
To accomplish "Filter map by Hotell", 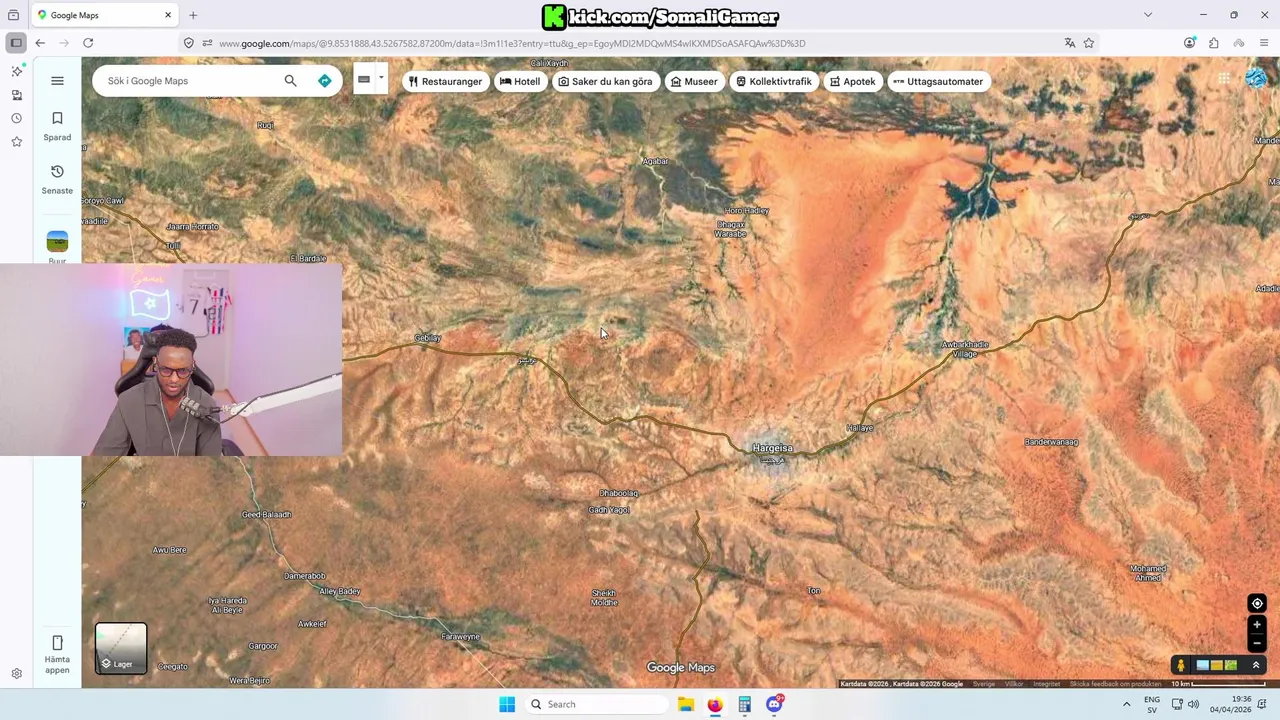I will pyautogui.click(x=520, y=81).
